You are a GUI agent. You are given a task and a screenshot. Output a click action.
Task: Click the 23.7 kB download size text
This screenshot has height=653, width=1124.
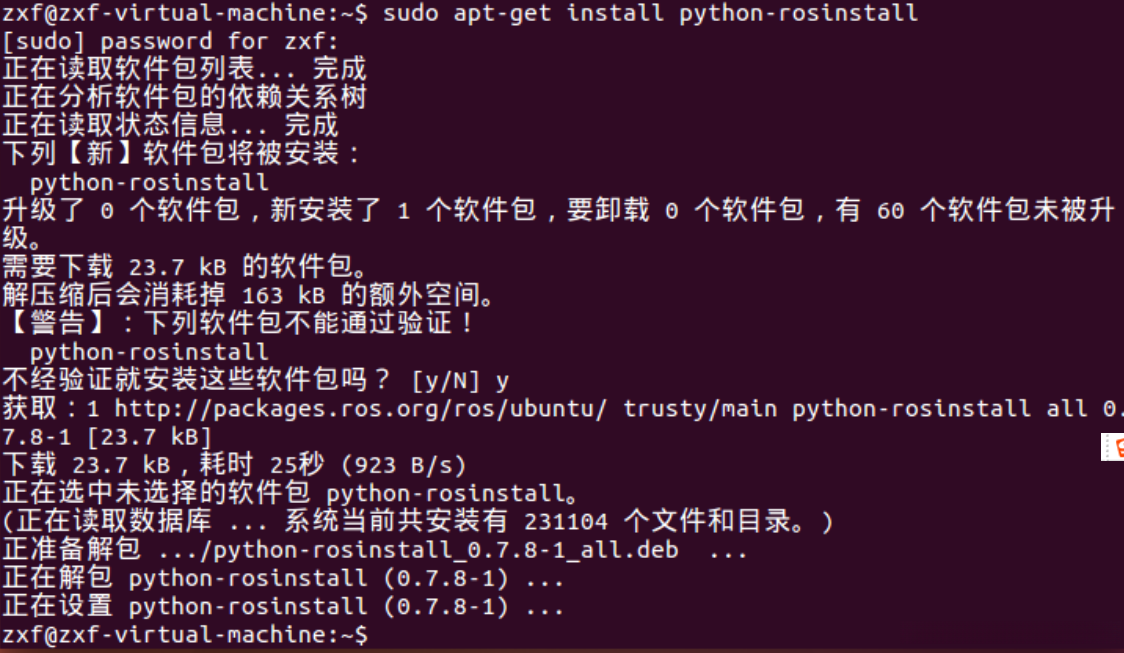178,267
